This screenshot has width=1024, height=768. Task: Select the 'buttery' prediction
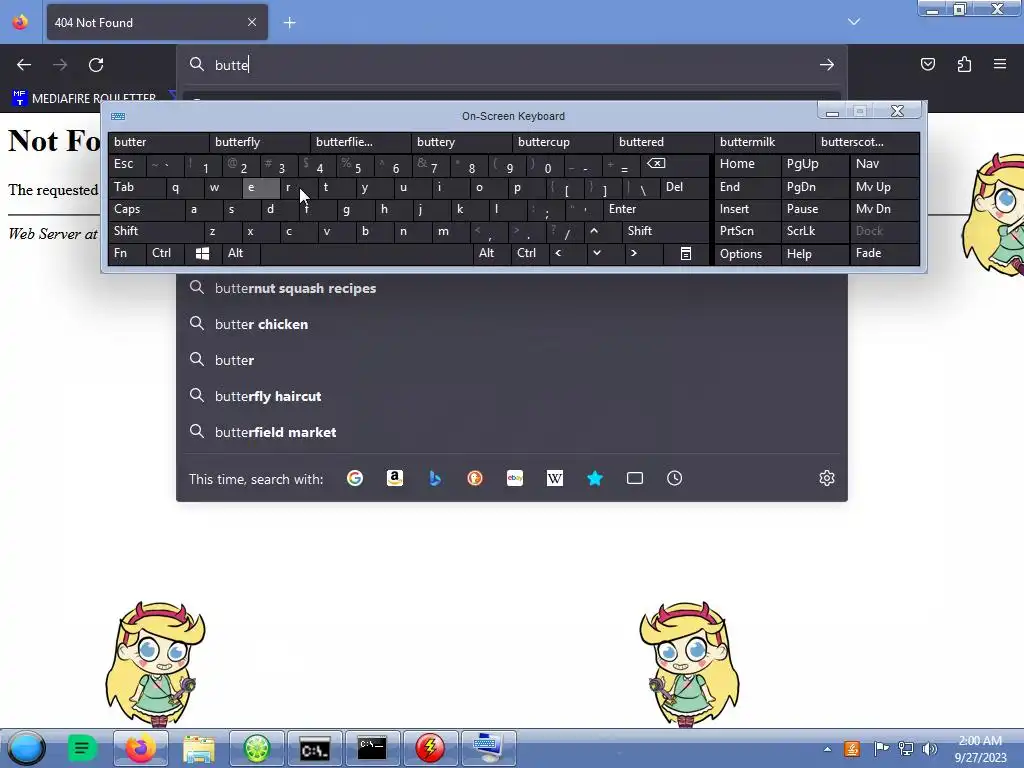[461, 142]
